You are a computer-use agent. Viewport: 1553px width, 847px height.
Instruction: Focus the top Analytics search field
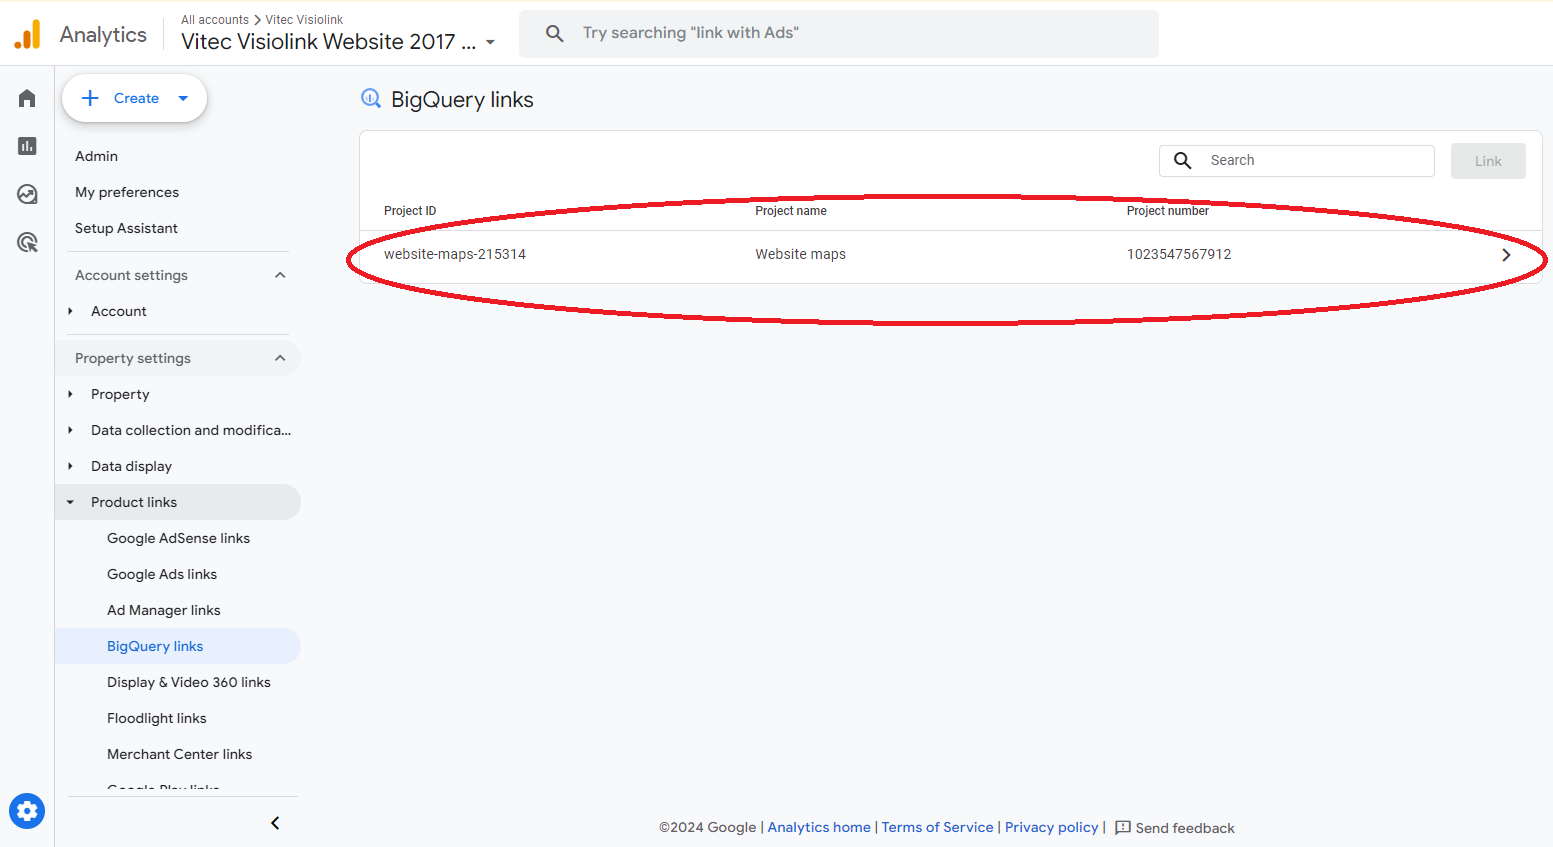click(x=839, y=34)
